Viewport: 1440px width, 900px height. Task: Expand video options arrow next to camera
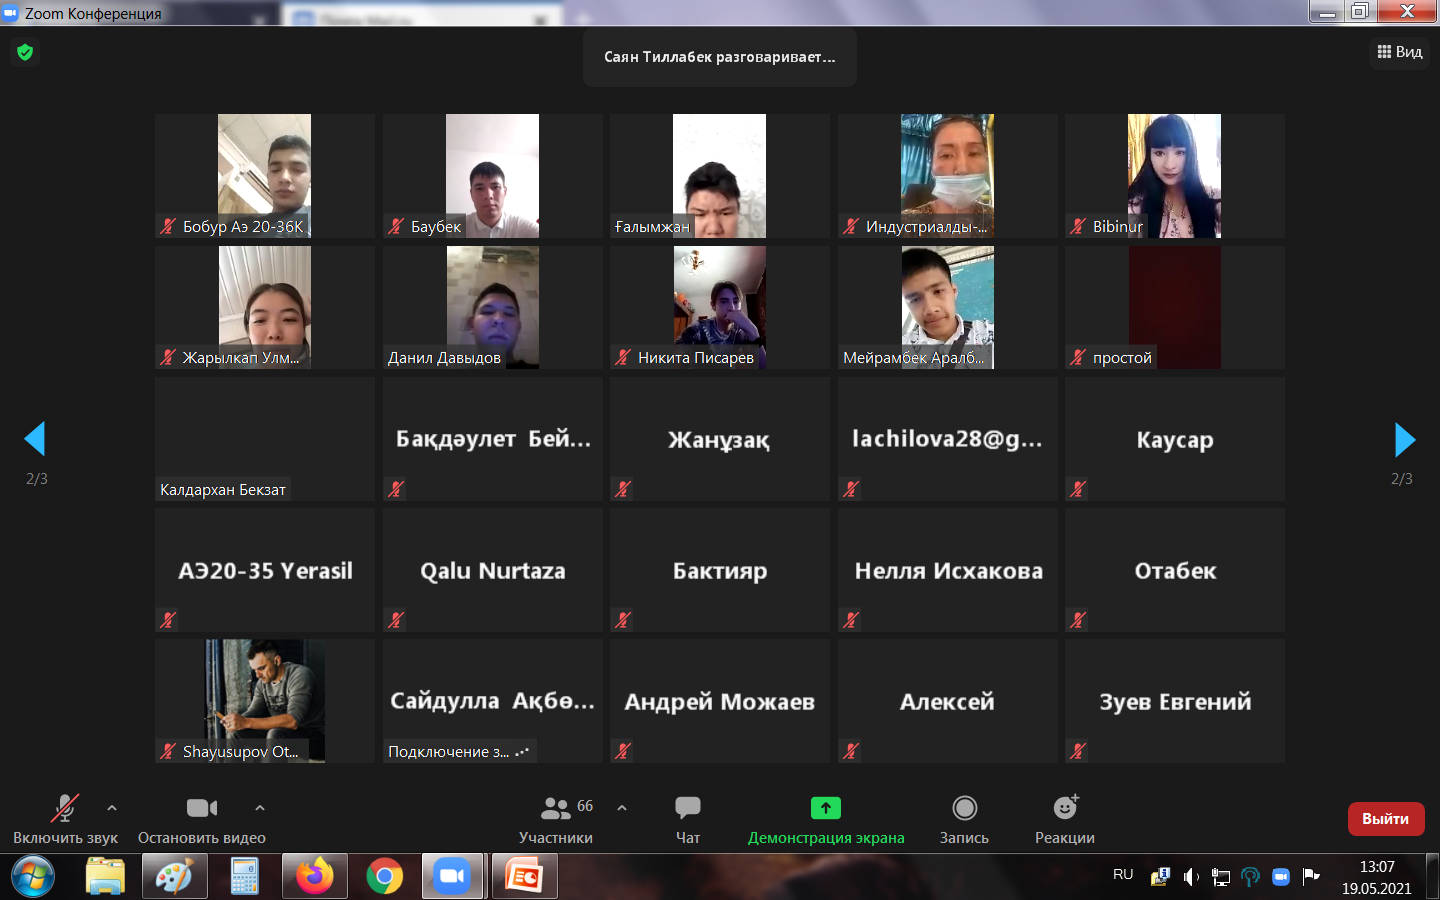[x=260, y=807]
